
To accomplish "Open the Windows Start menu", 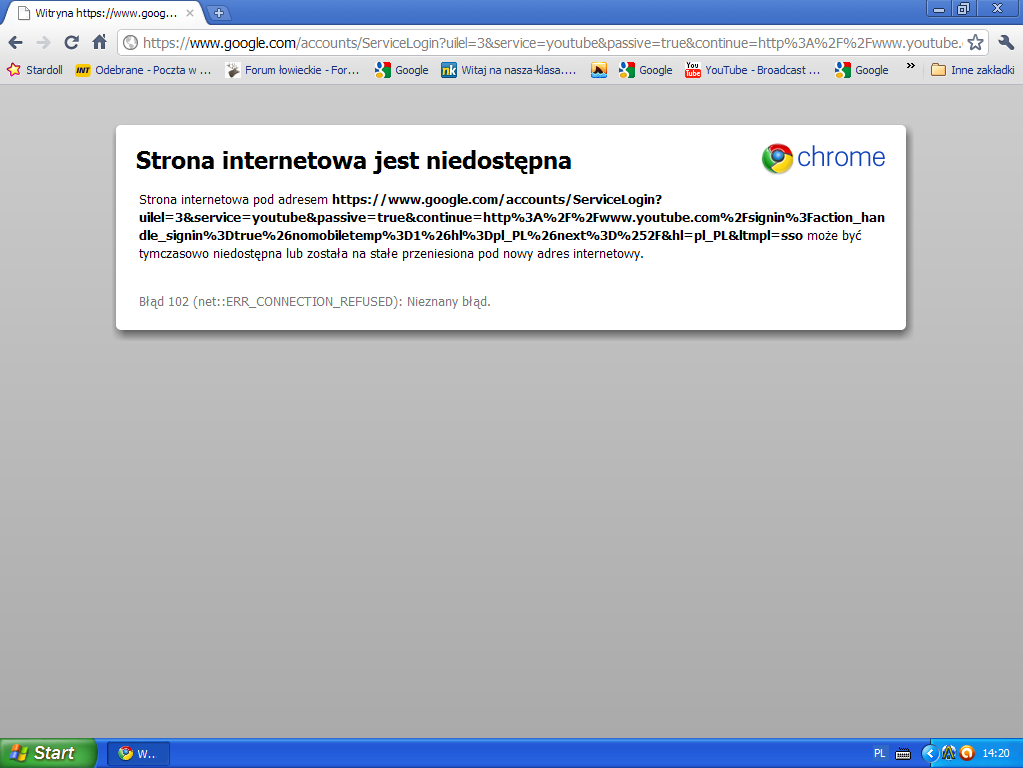I will [x=48, y=753].
